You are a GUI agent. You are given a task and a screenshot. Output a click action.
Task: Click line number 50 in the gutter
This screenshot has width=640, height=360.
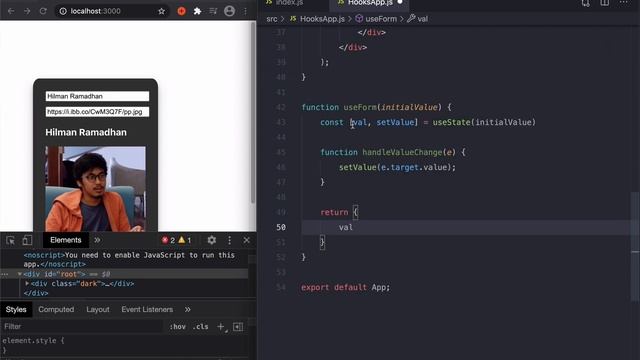point(281,227)
